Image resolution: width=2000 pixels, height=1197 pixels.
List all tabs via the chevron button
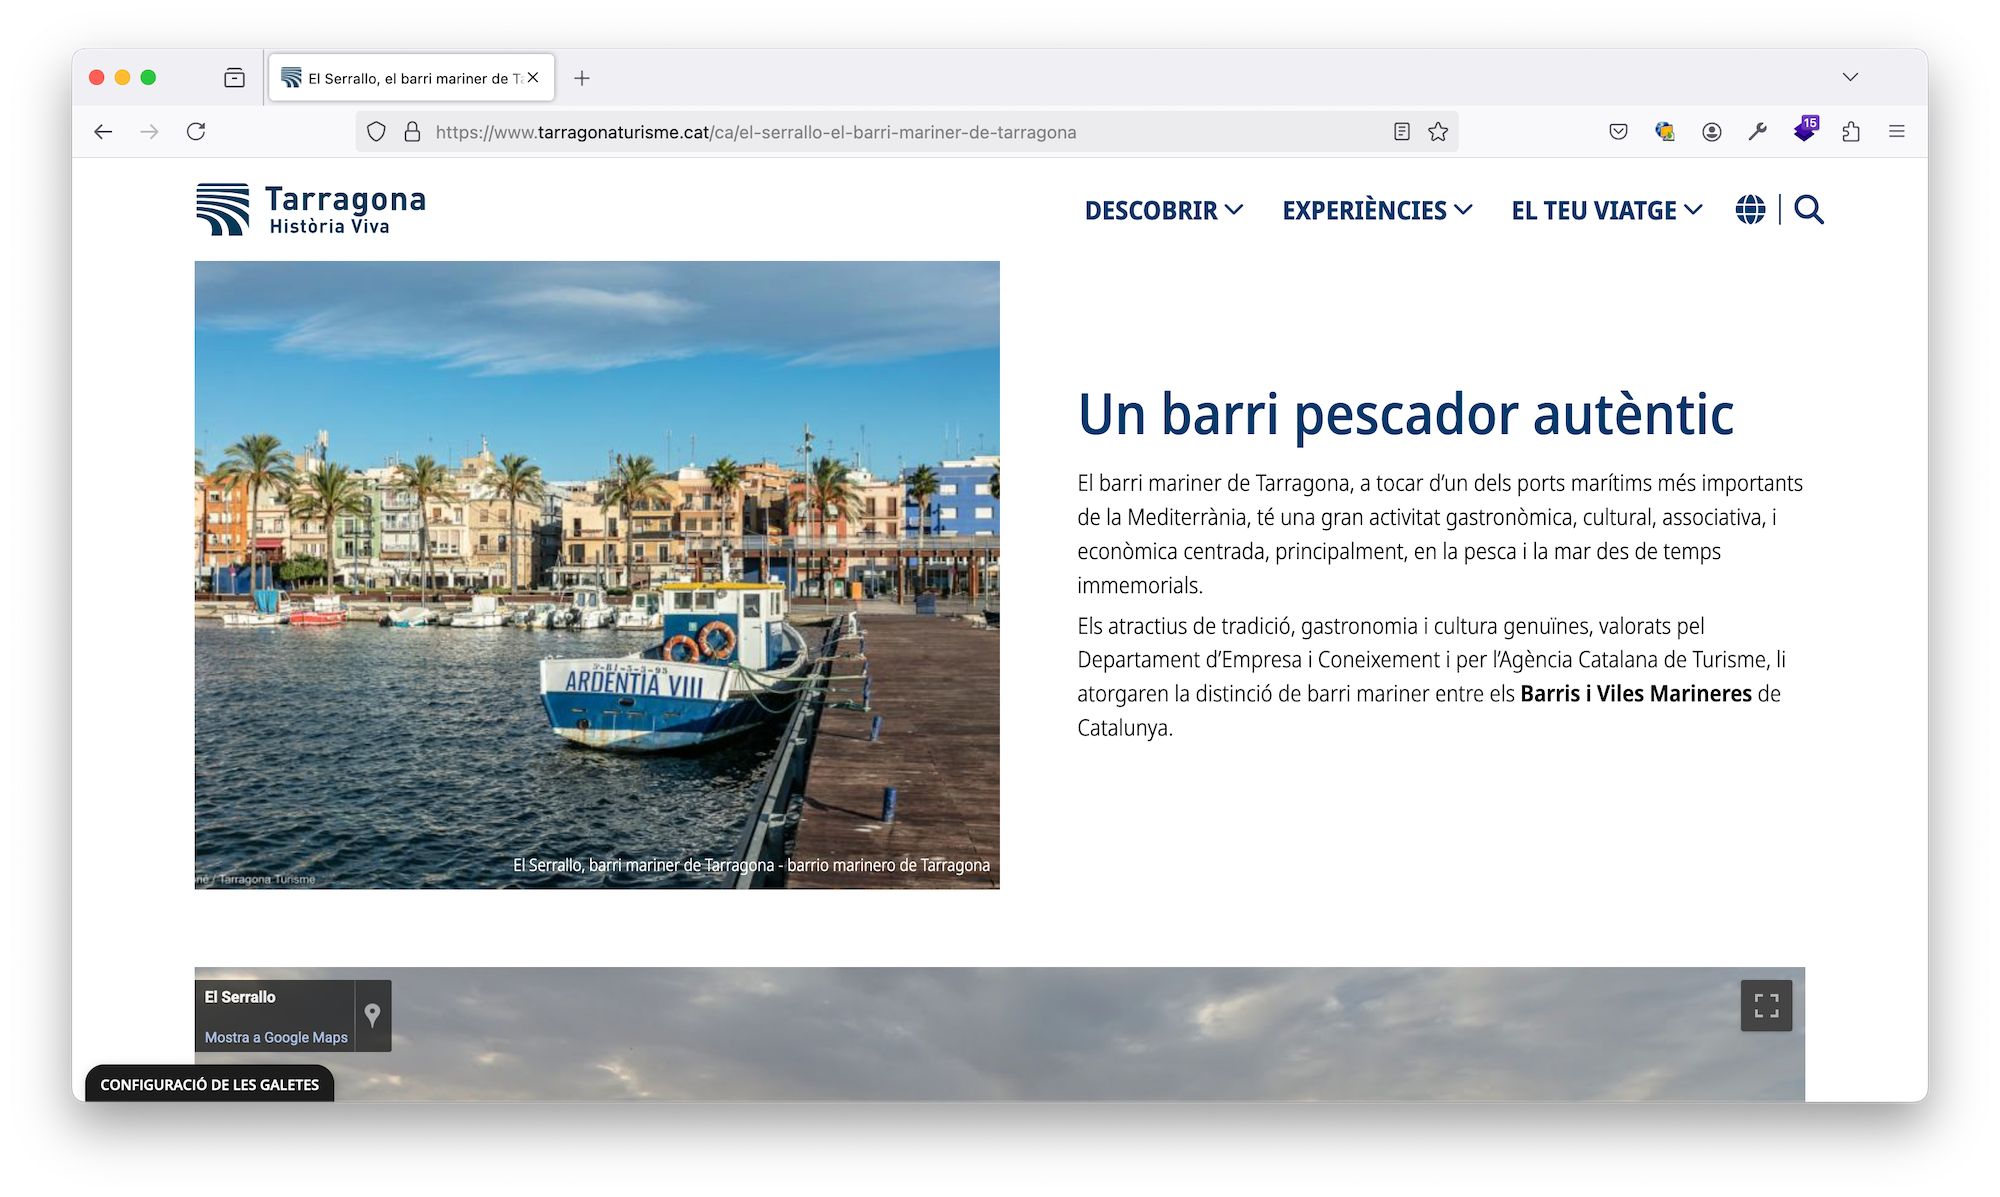tap(1850, 77)
